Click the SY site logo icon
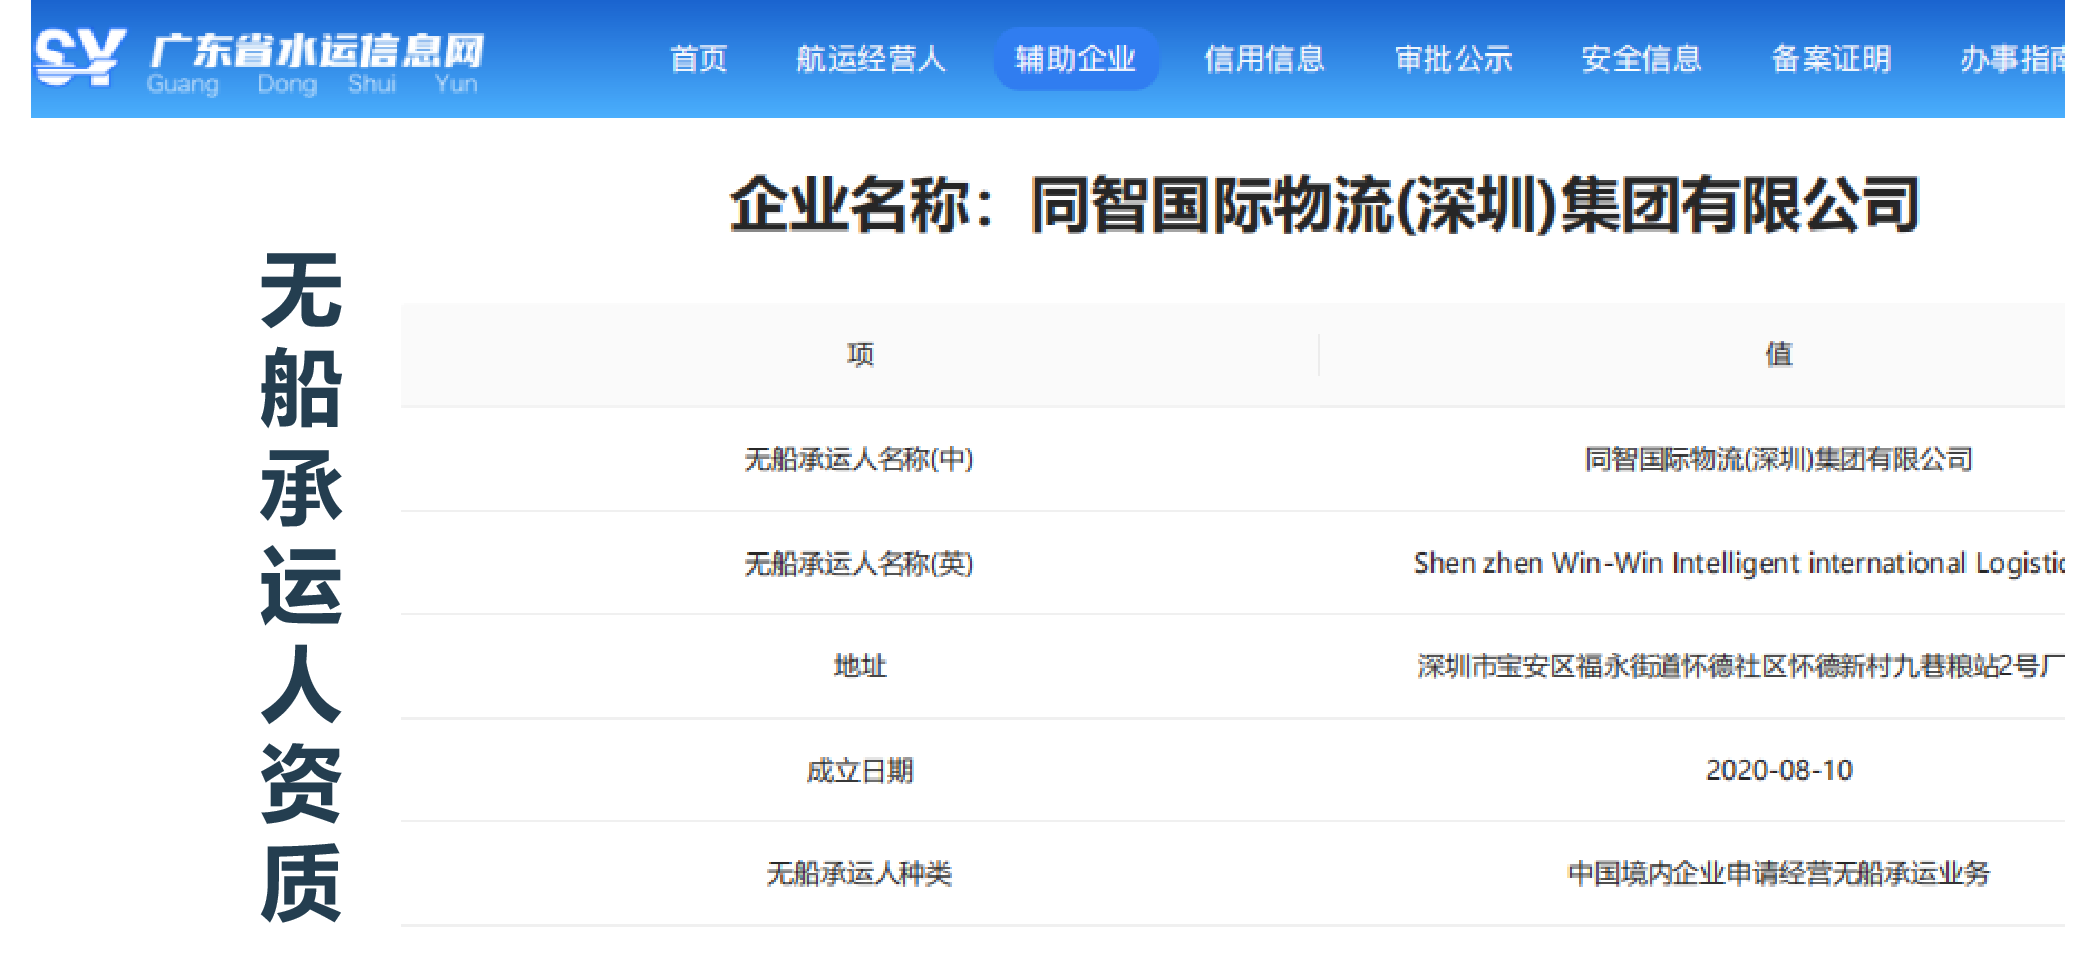Image resolution: width=2079 pixels, height=954 pixels. (x=79, y=57)
